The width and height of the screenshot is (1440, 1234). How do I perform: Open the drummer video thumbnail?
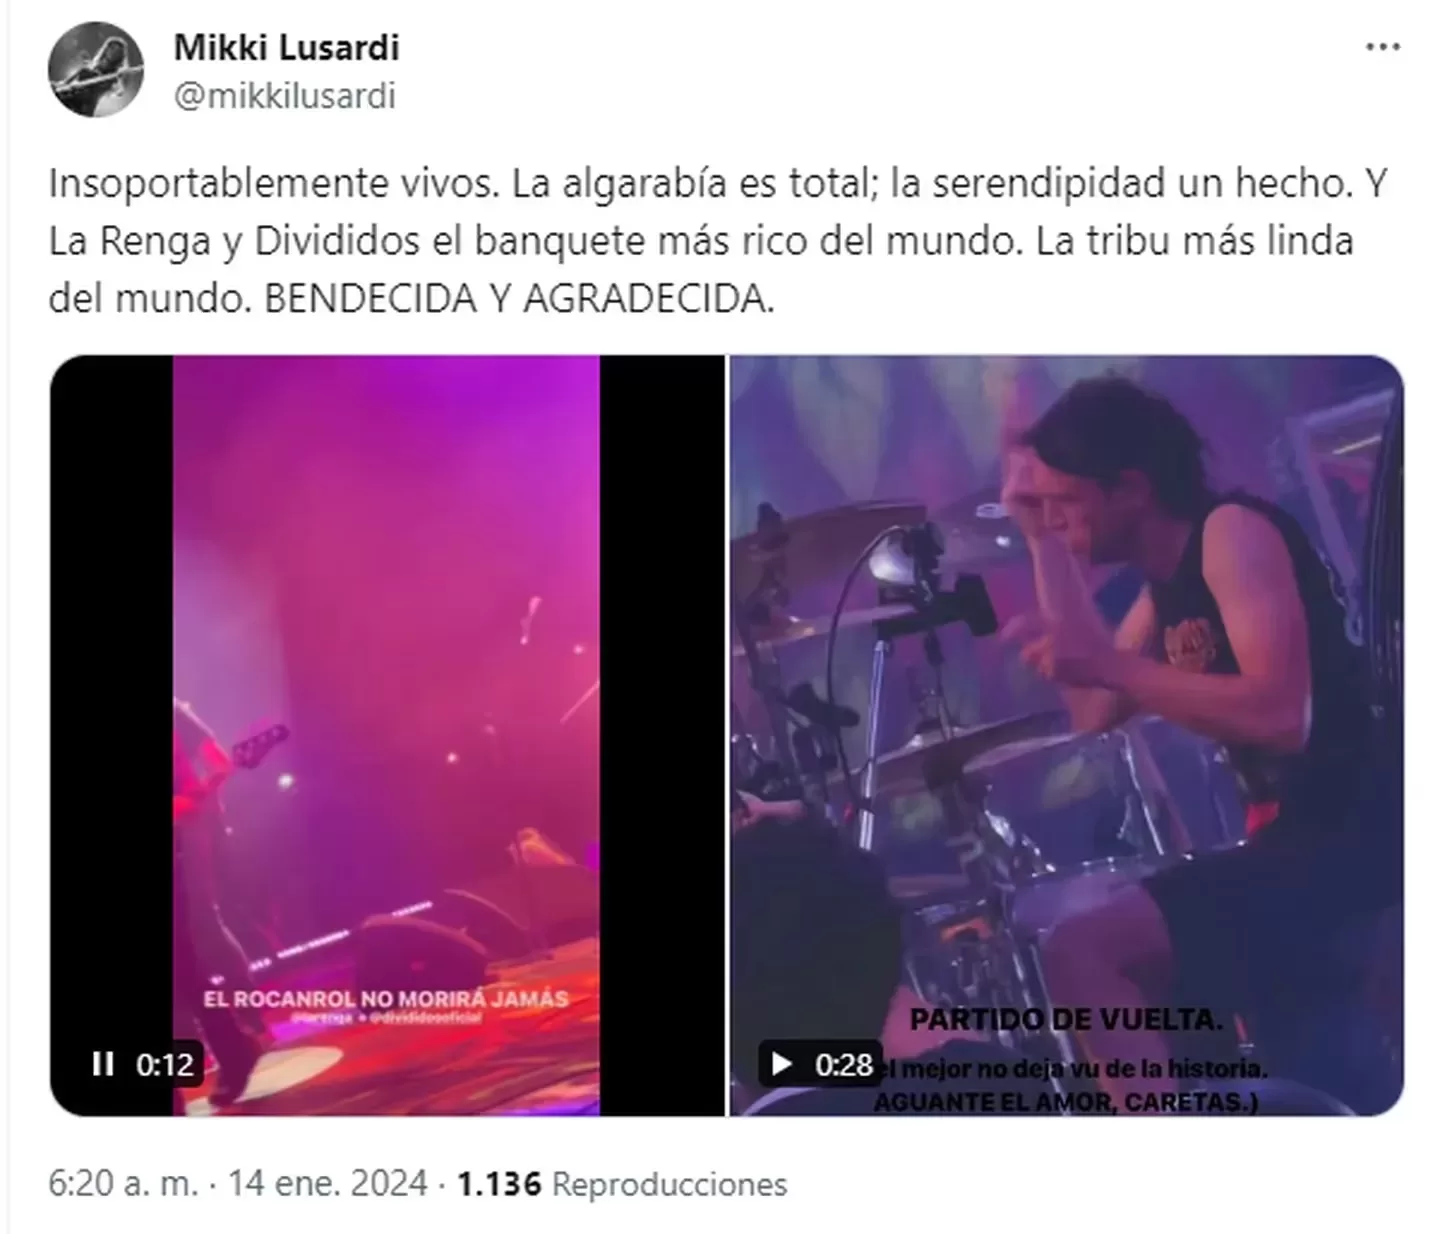pos(1066,735)
